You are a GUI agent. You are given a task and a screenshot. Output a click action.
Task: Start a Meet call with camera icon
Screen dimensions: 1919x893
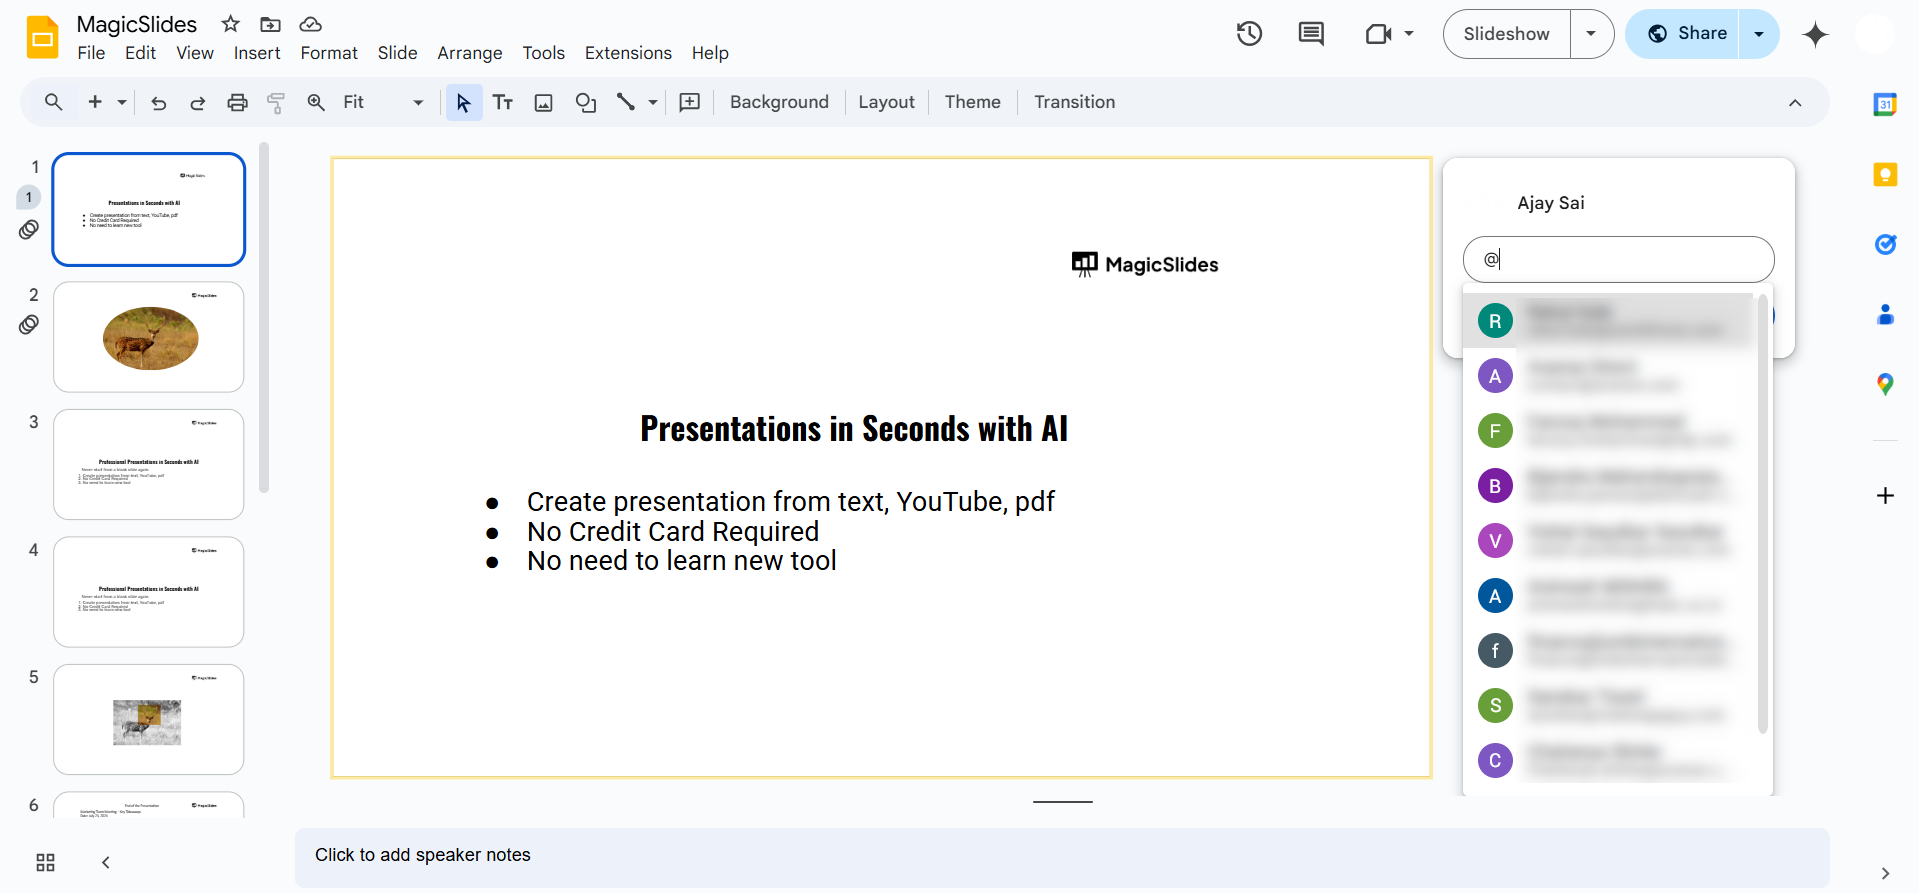[1379, 34]
